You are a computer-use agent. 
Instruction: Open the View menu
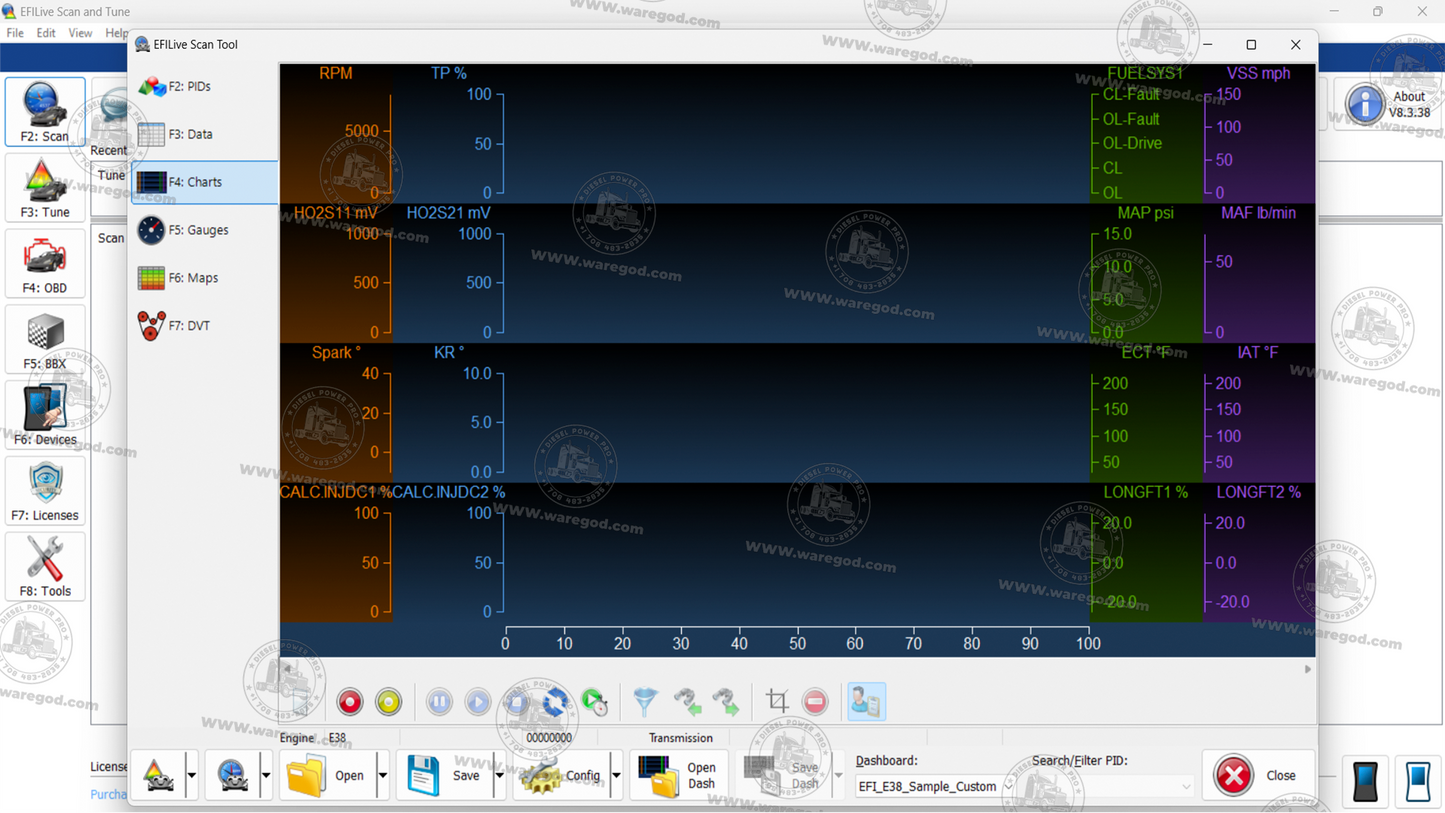click(x=80, y=33)
